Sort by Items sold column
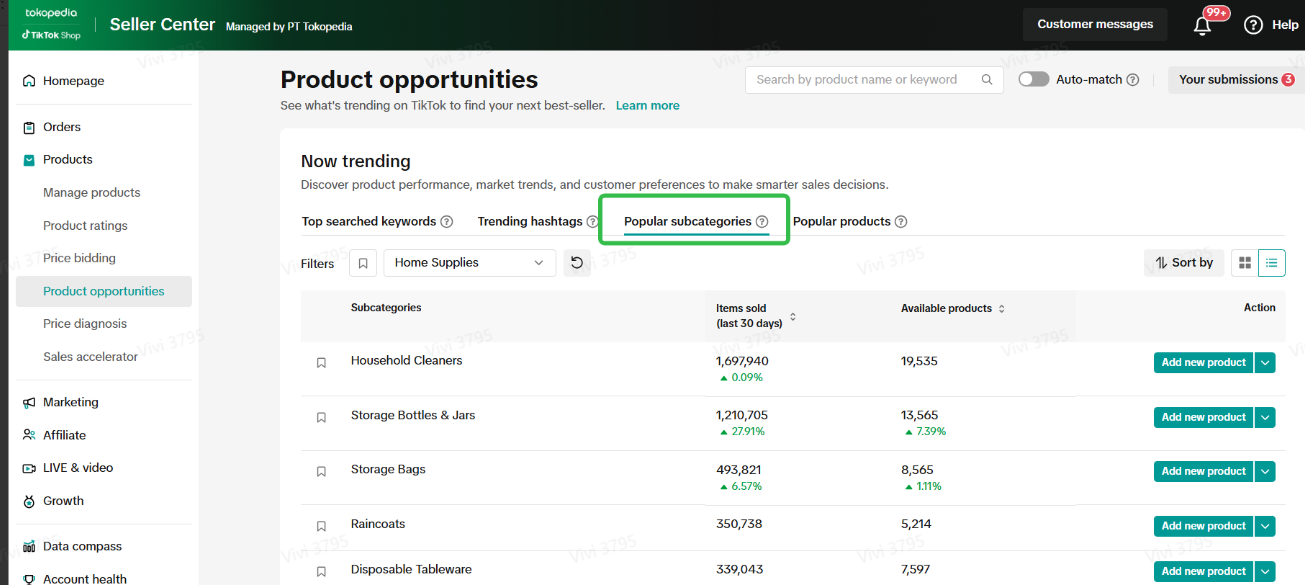1305x585 pixels. 793,316
